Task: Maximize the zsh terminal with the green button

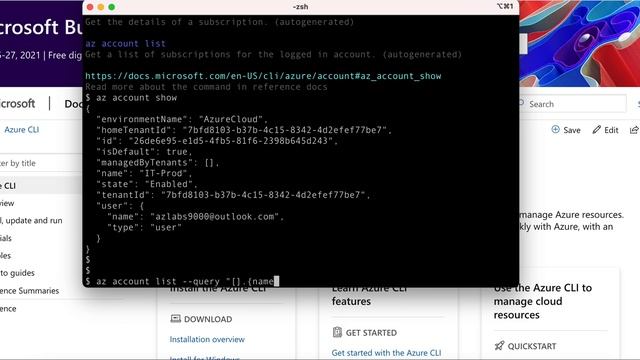Action: pos(111,7)
